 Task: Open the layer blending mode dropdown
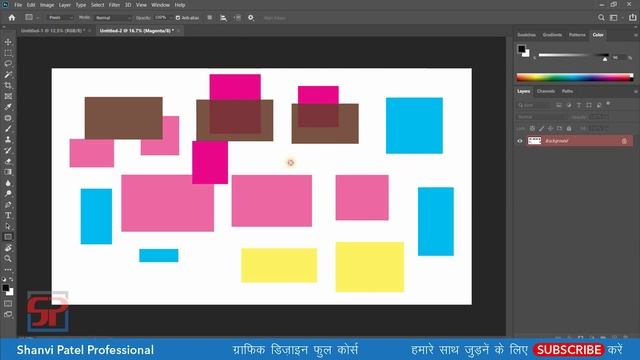[541, 117]
